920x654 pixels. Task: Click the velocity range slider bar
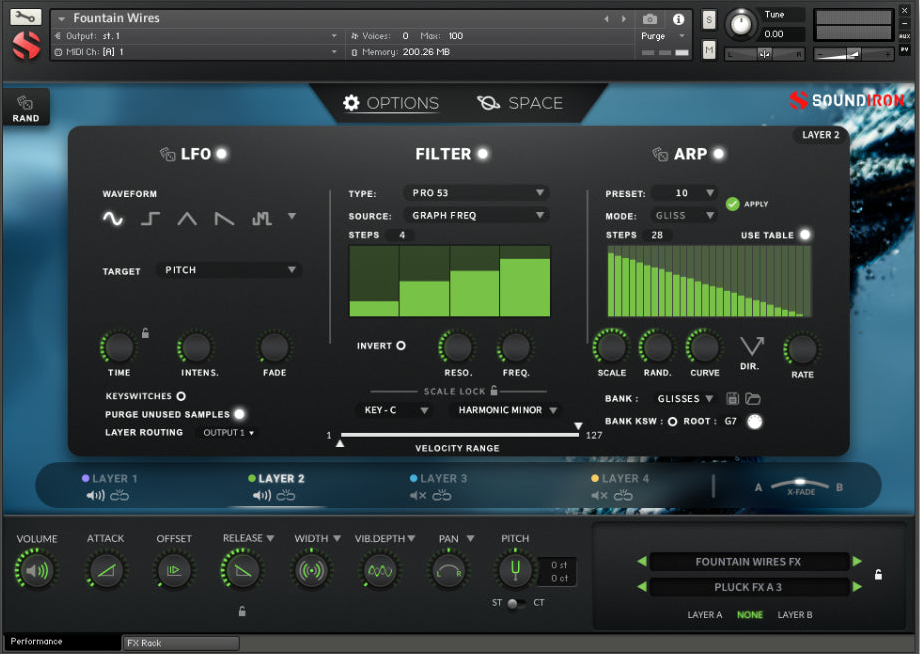point(459,435)
